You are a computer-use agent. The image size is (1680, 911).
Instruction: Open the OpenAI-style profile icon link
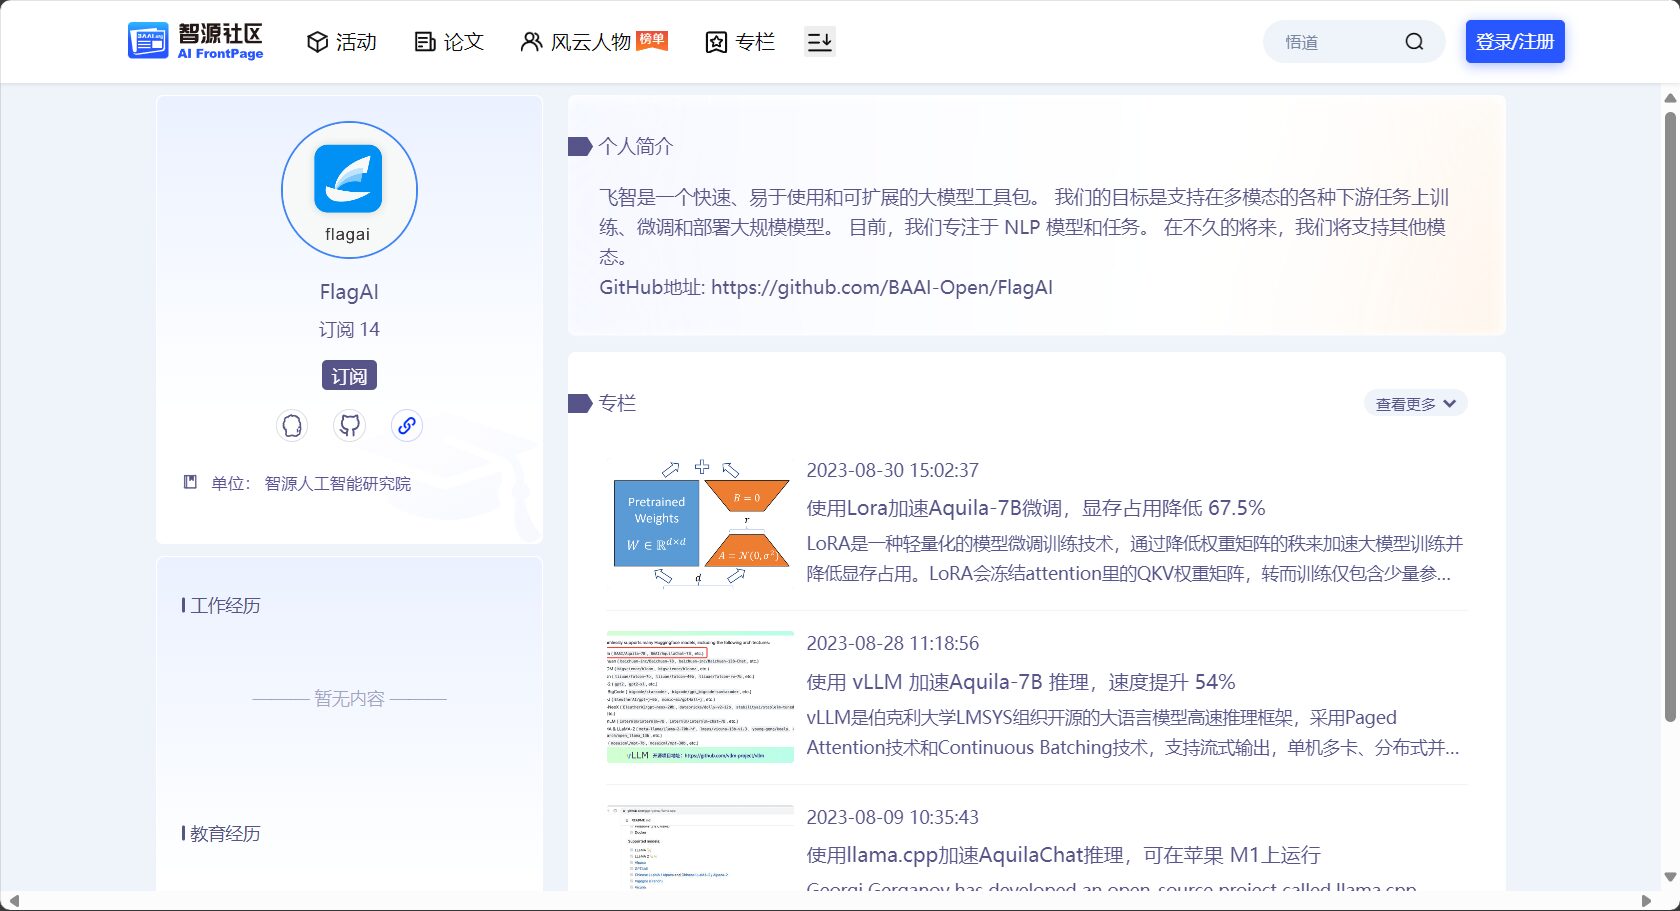pos(291,426)
